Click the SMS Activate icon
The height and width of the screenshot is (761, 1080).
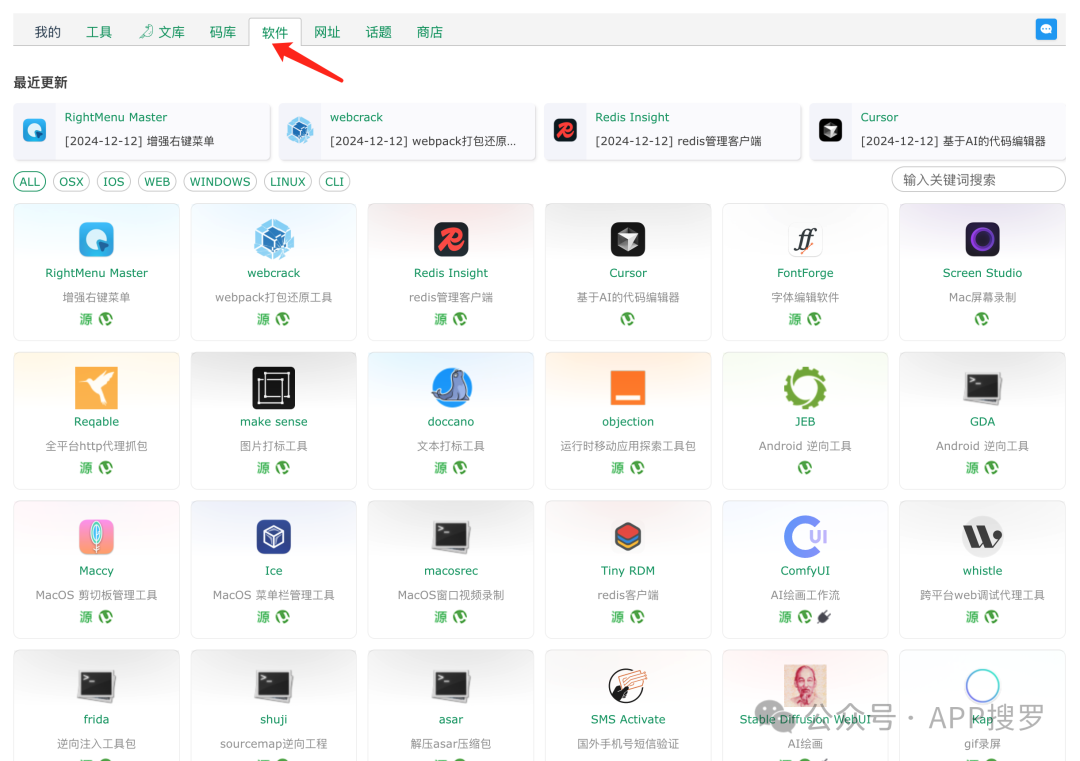tap(628, 685)
